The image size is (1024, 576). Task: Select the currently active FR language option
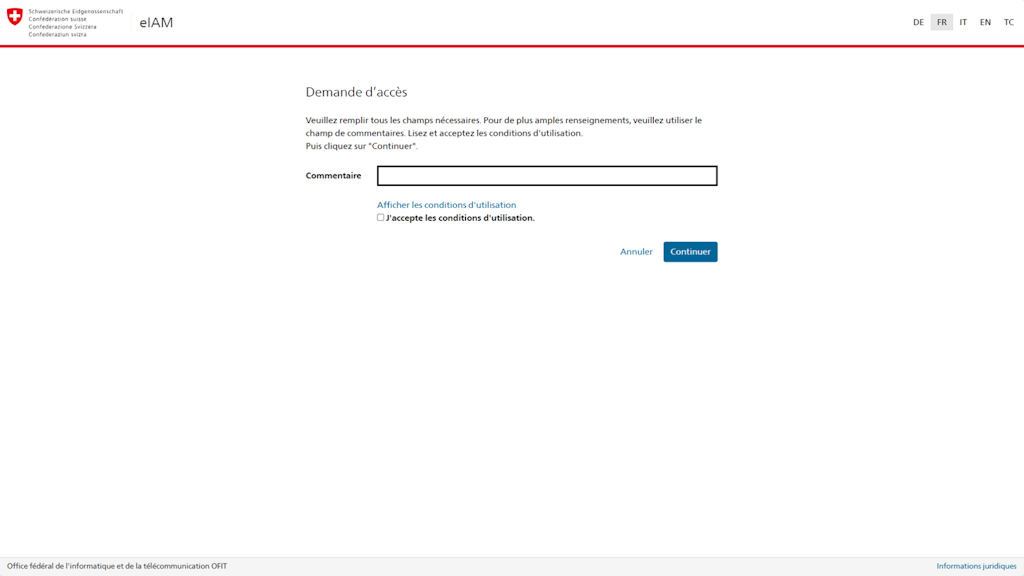[941, 21]
